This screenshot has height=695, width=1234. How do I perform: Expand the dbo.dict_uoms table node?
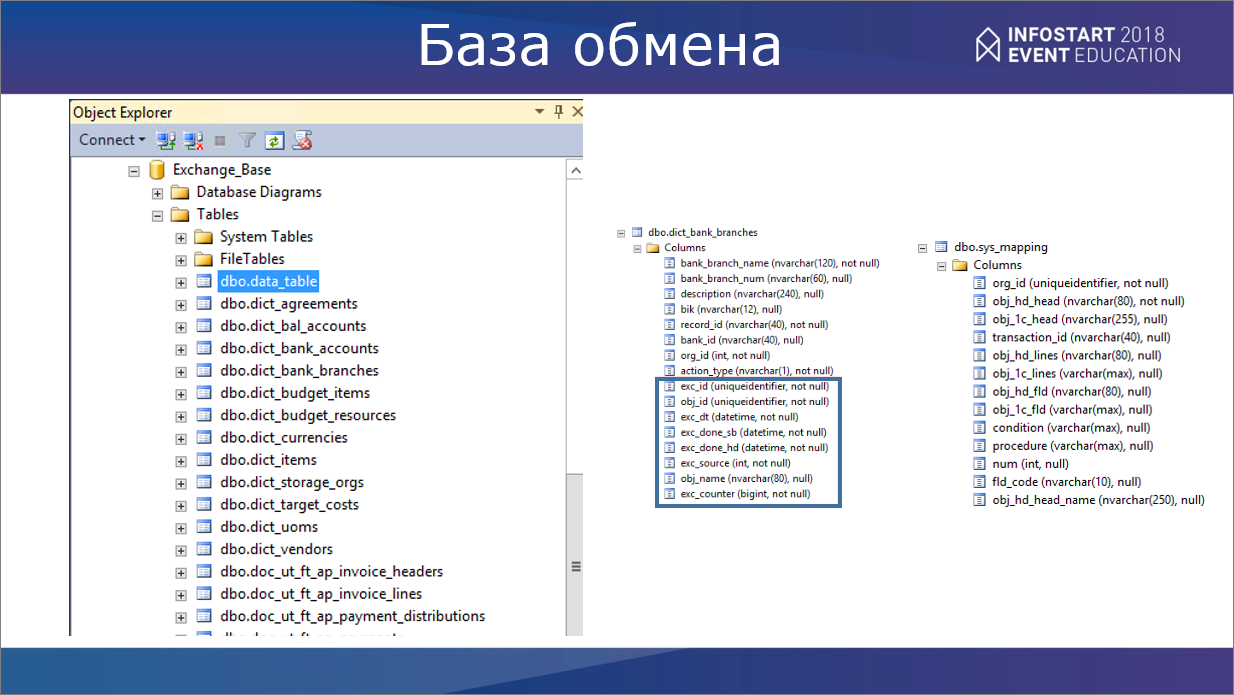tap(181, 528)
